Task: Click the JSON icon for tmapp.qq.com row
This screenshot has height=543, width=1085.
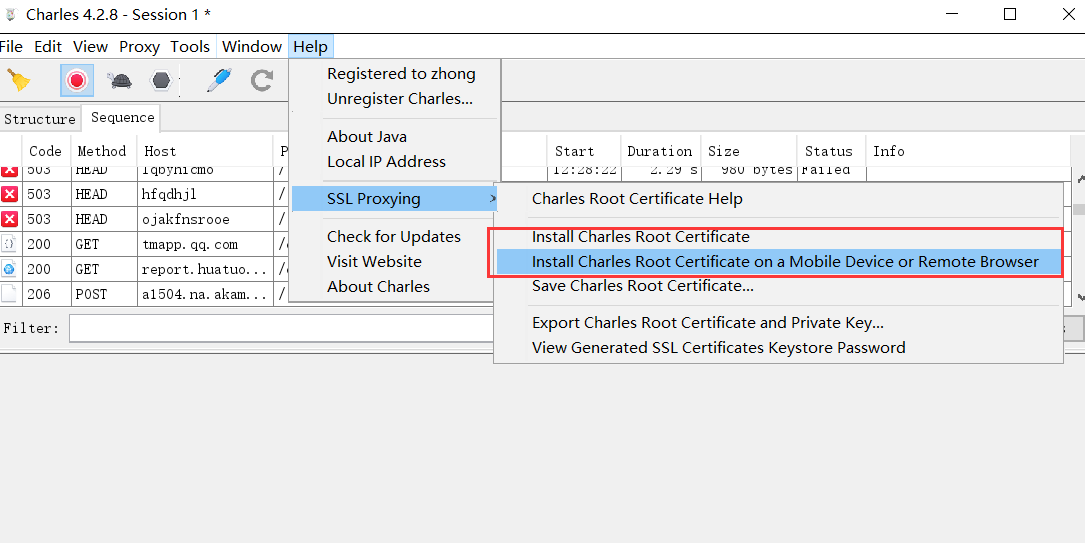Action: (9, 244)
